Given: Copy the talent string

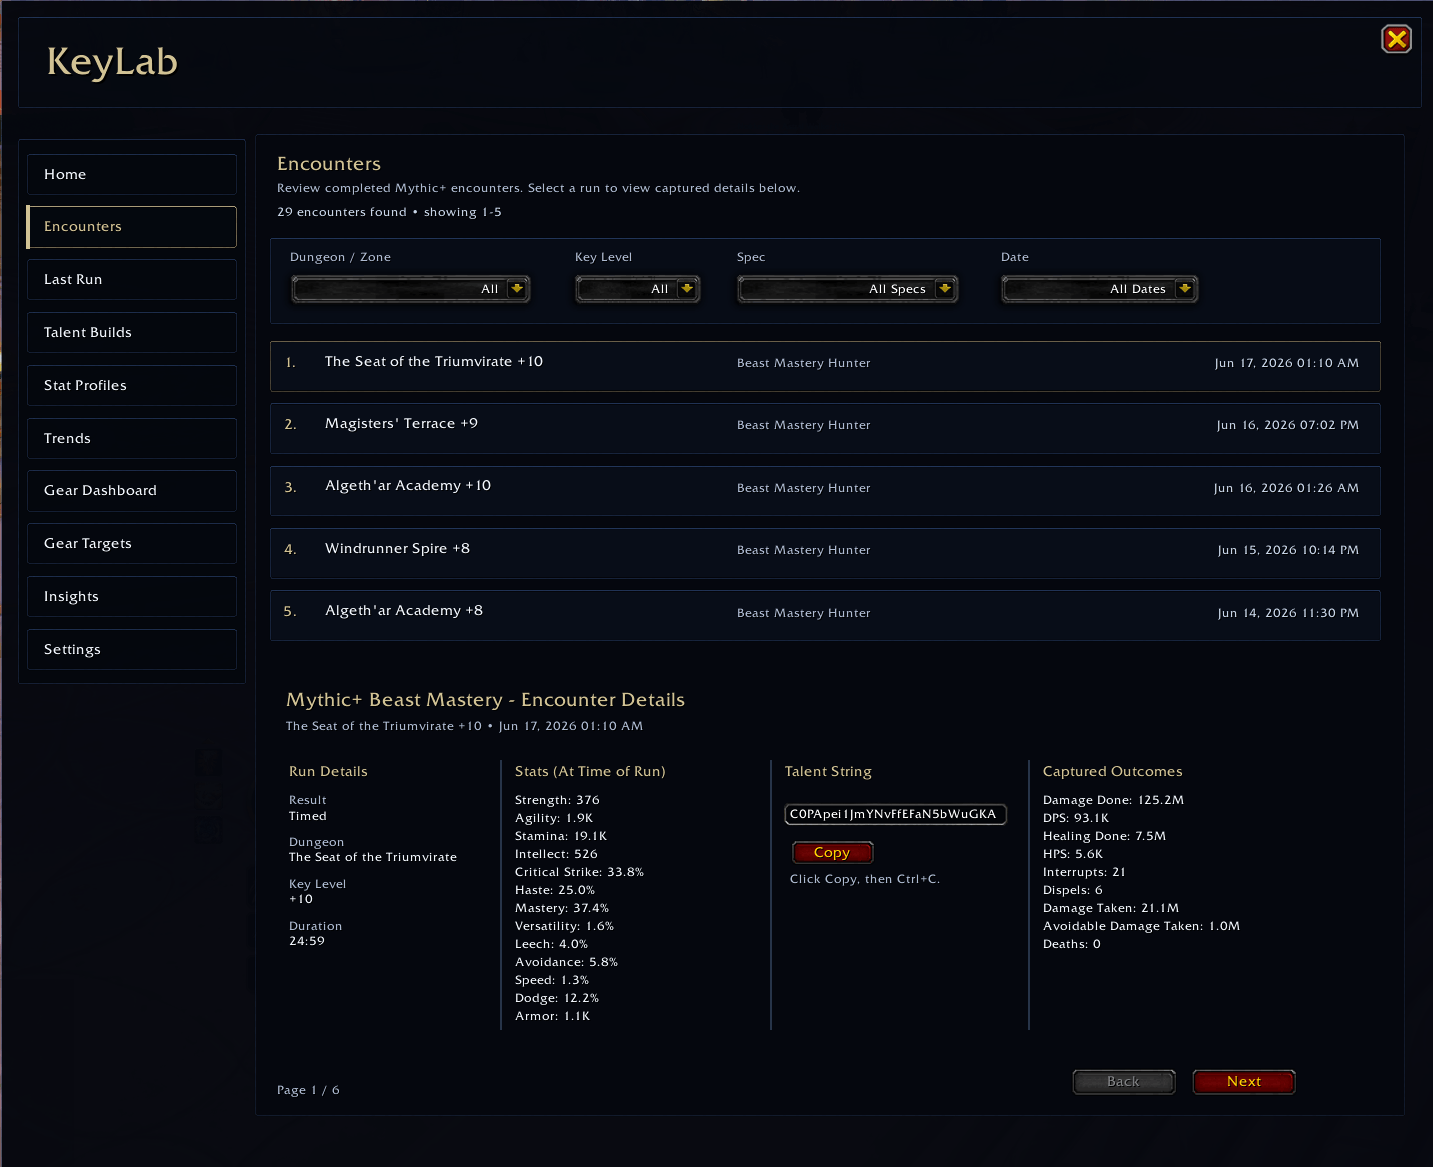Looking at the screenshot, I should (x=832, y=853).
